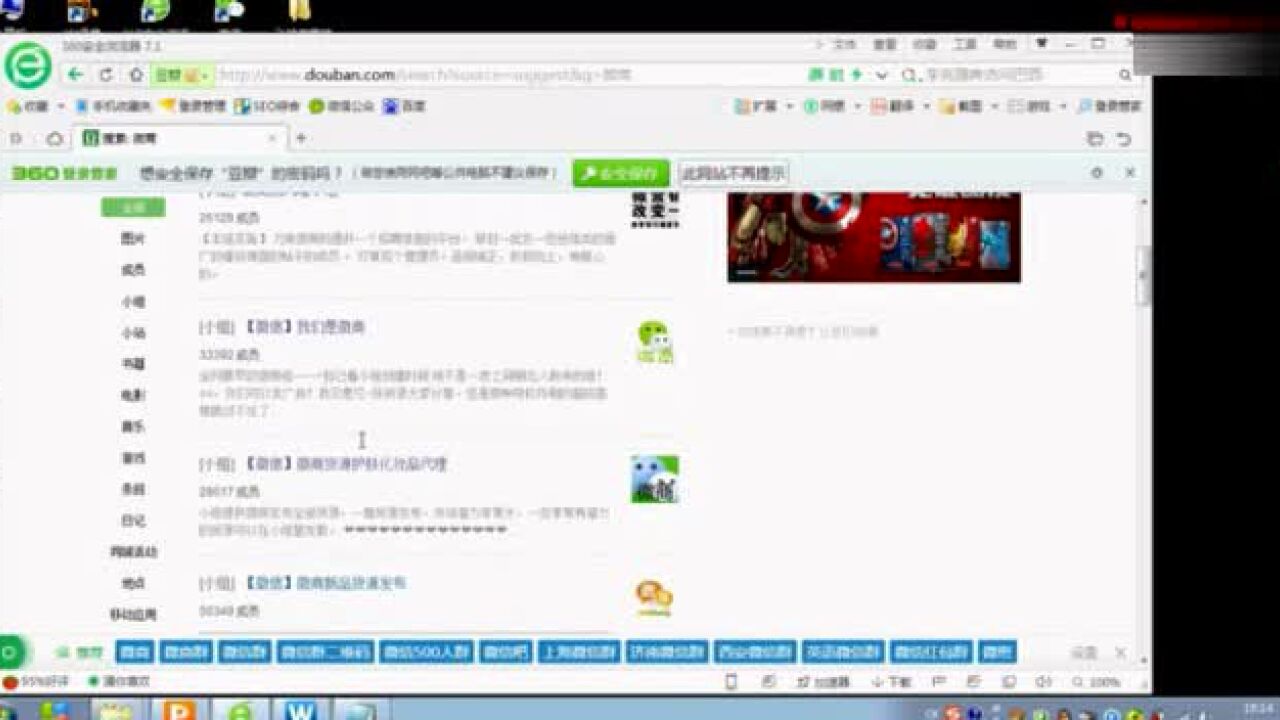The height and width of the screenshot is (720, 1280).
Task: Select the diary filter in sidebar
Action: [133, 520]
